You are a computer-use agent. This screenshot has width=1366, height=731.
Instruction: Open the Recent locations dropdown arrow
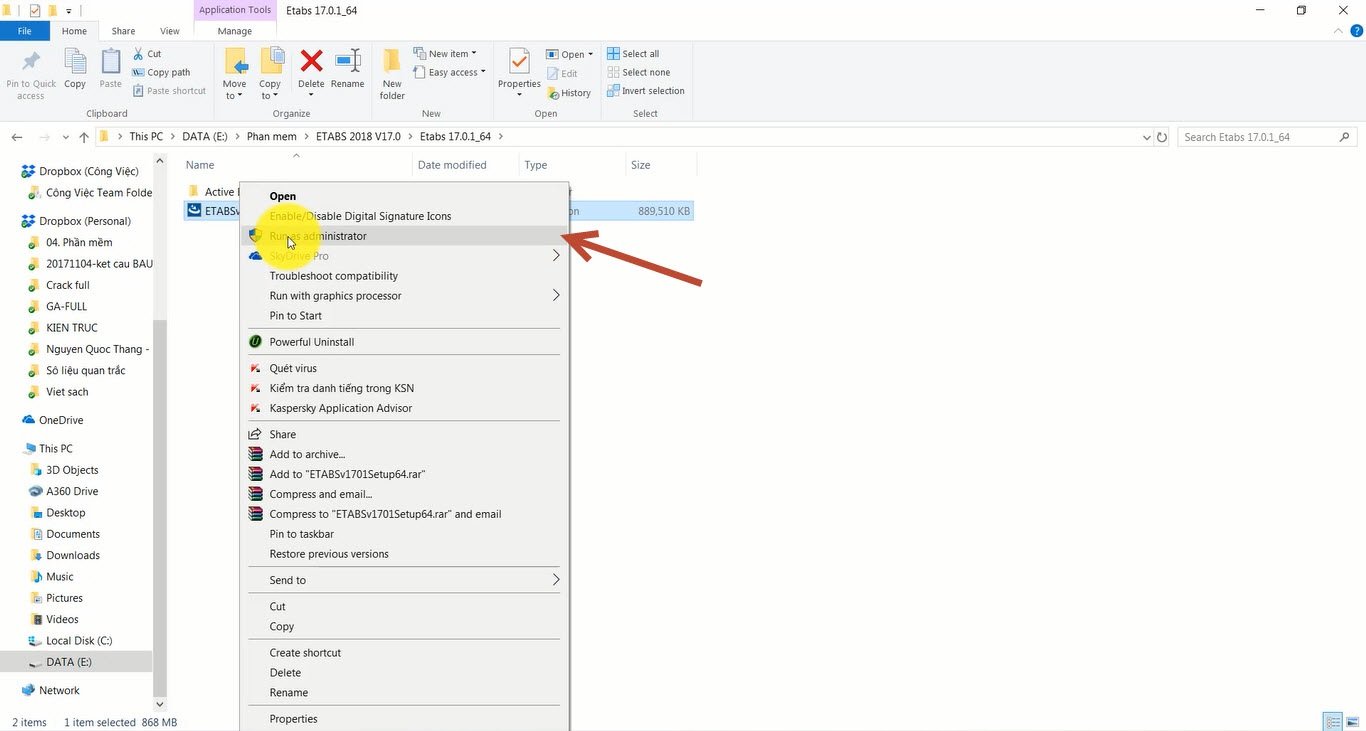pos(66,137)
